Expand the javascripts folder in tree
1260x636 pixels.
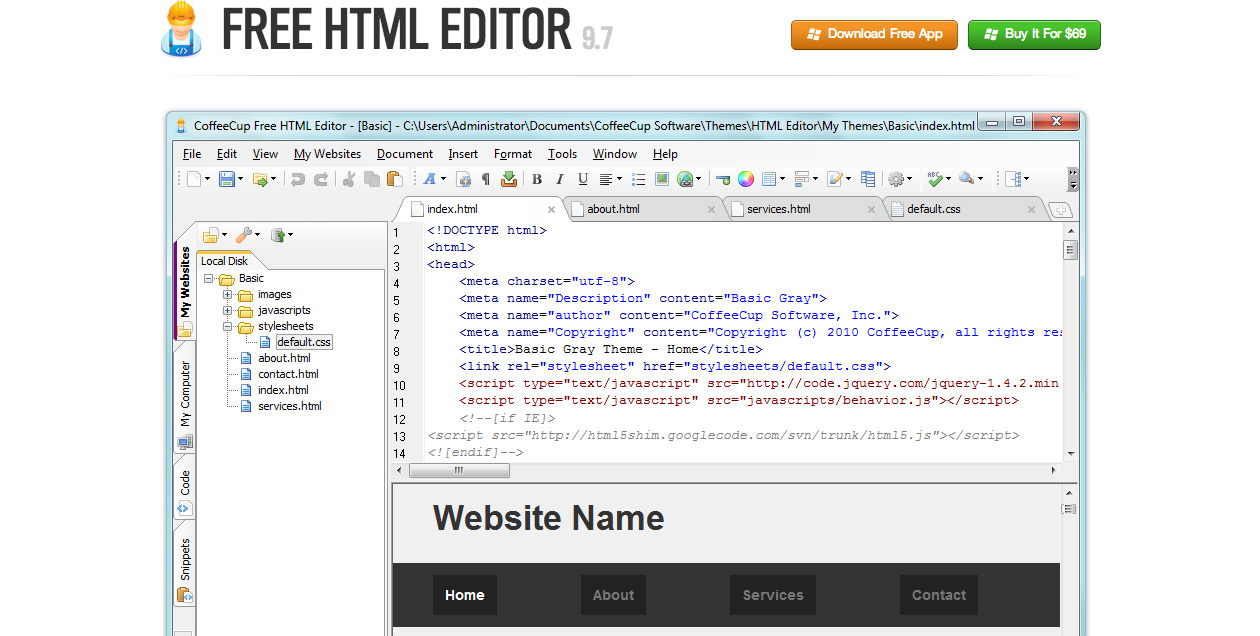coord(228,310)
